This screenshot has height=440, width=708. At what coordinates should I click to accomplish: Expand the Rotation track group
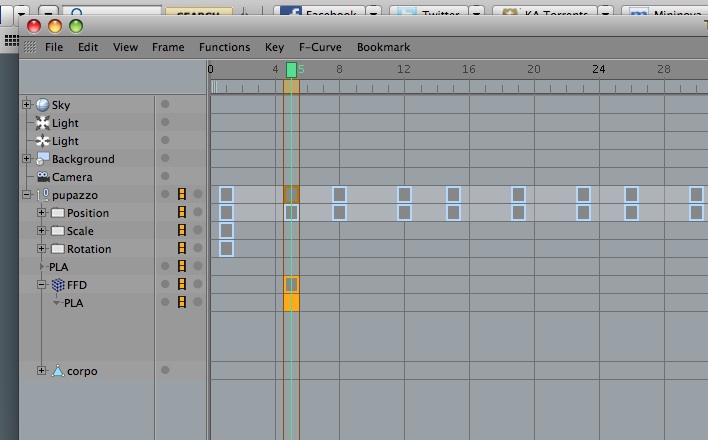coord(42,248)
